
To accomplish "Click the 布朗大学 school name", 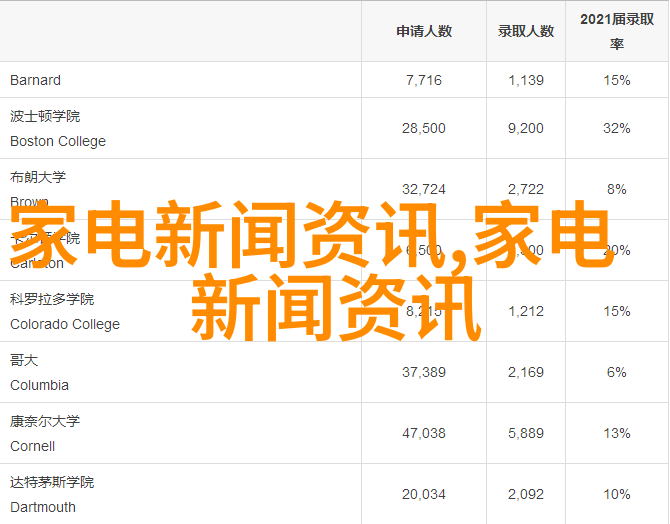I will coord(38,177).
